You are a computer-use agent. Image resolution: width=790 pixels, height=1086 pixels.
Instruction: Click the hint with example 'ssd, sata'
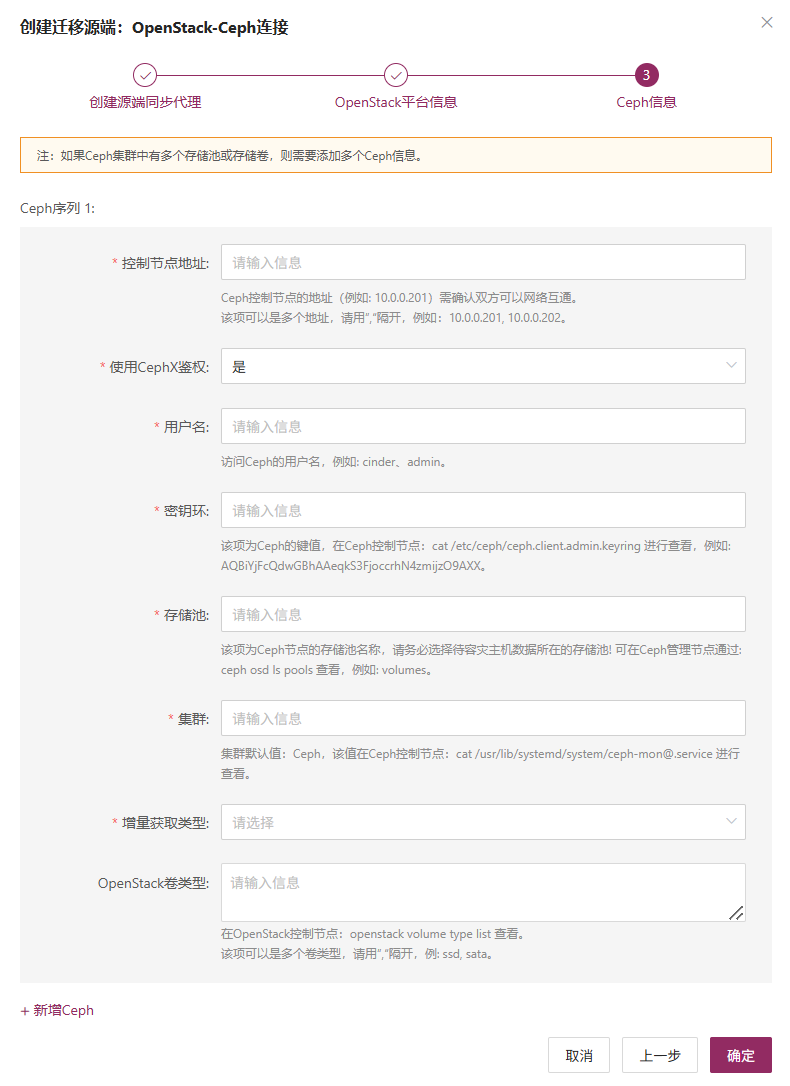click(357, 954)
